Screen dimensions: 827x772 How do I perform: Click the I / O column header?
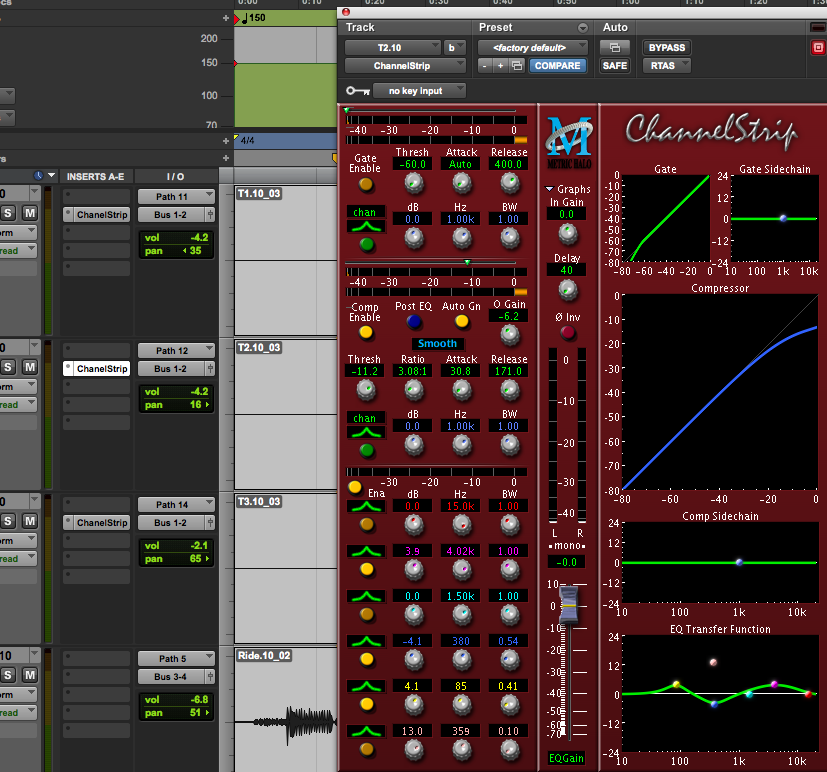click(176, 177)
